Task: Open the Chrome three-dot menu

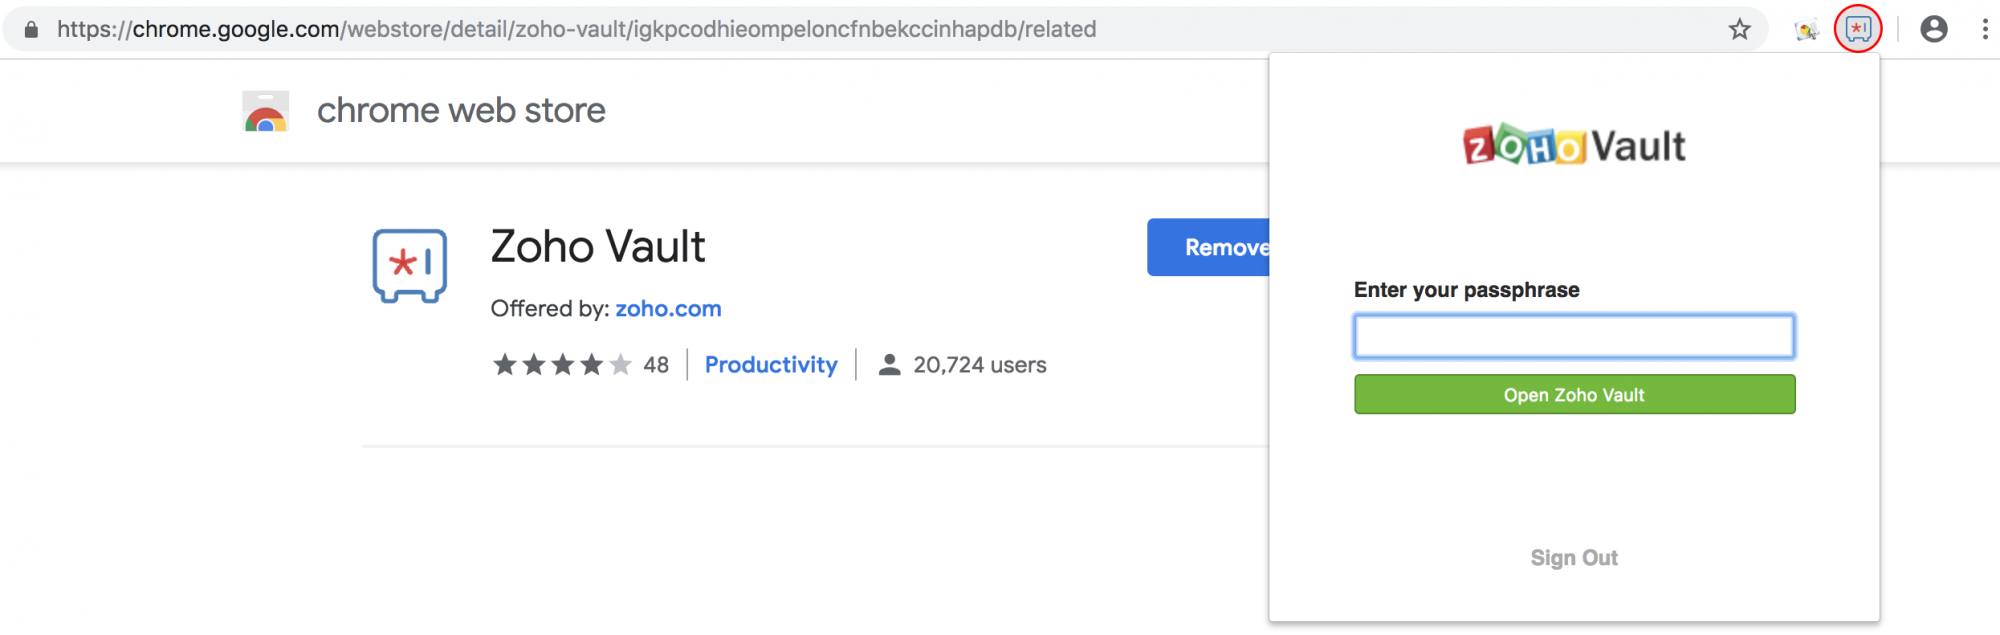Action: [1985, 29]
